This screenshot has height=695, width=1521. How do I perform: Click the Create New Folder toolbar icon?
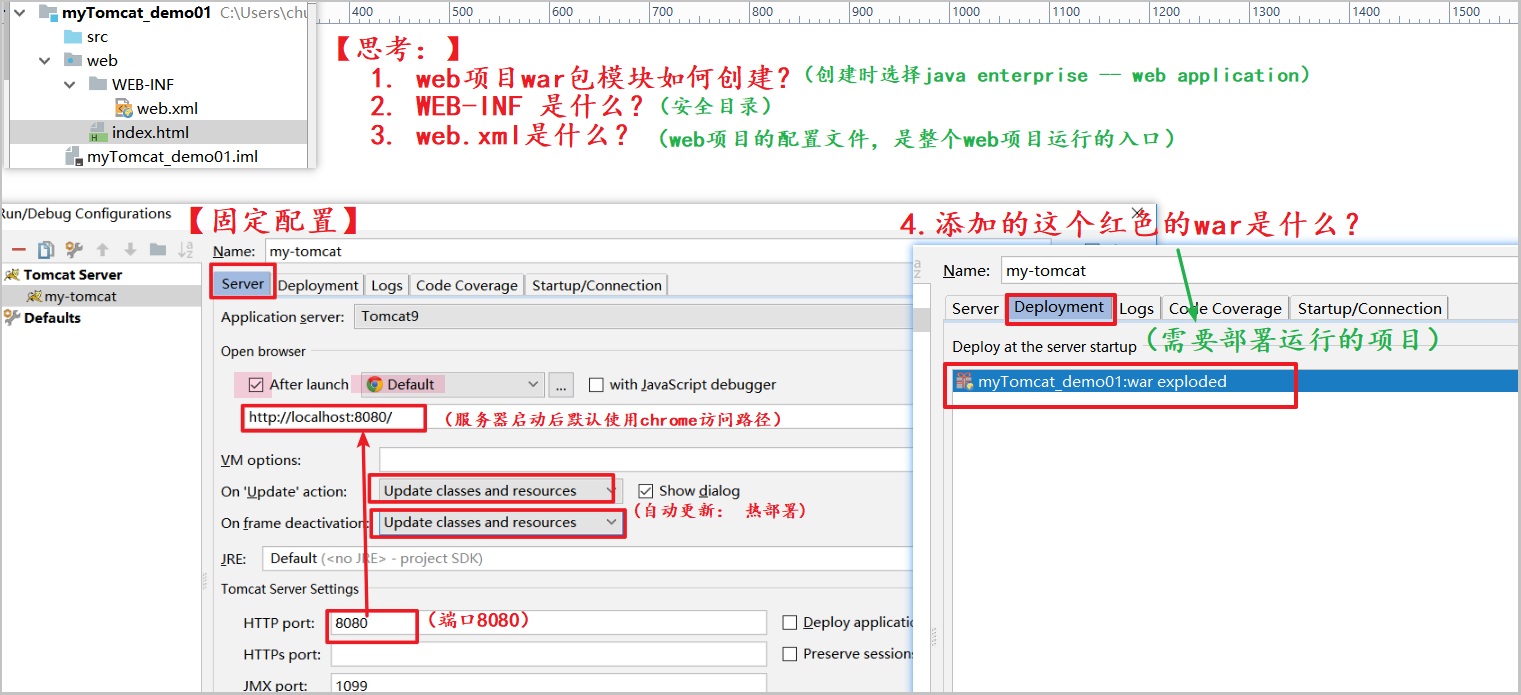(x=158, y=250)
